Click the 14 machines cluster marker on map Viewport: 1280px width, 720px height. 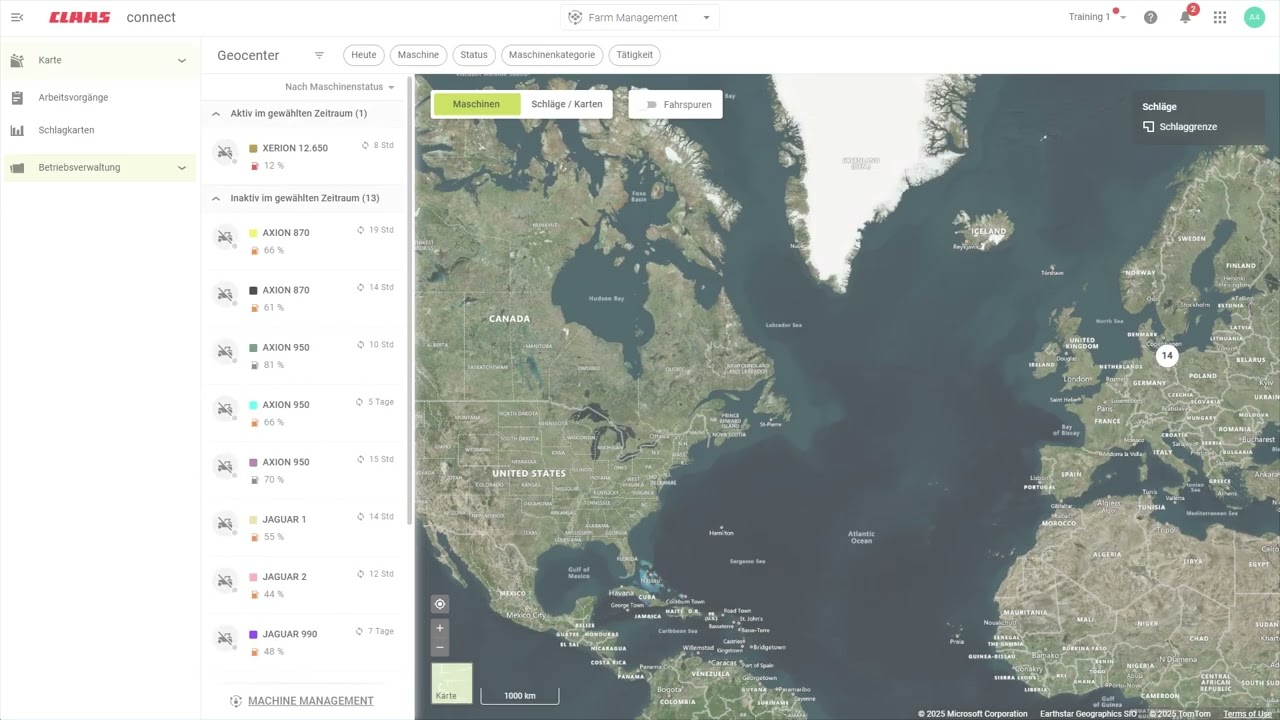[1167, 355]
